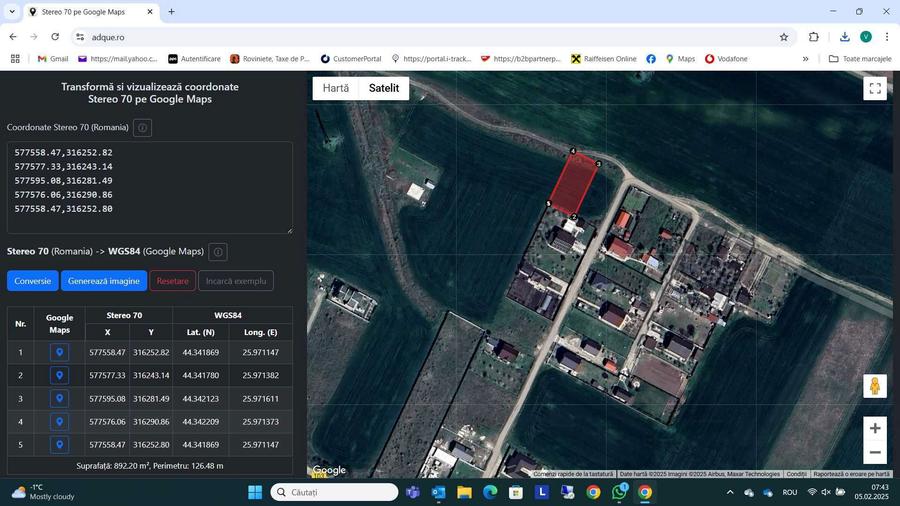Click info icon beside WGS84 heading
Viewport: 900px width, 506px height.
tap(218, 252)
